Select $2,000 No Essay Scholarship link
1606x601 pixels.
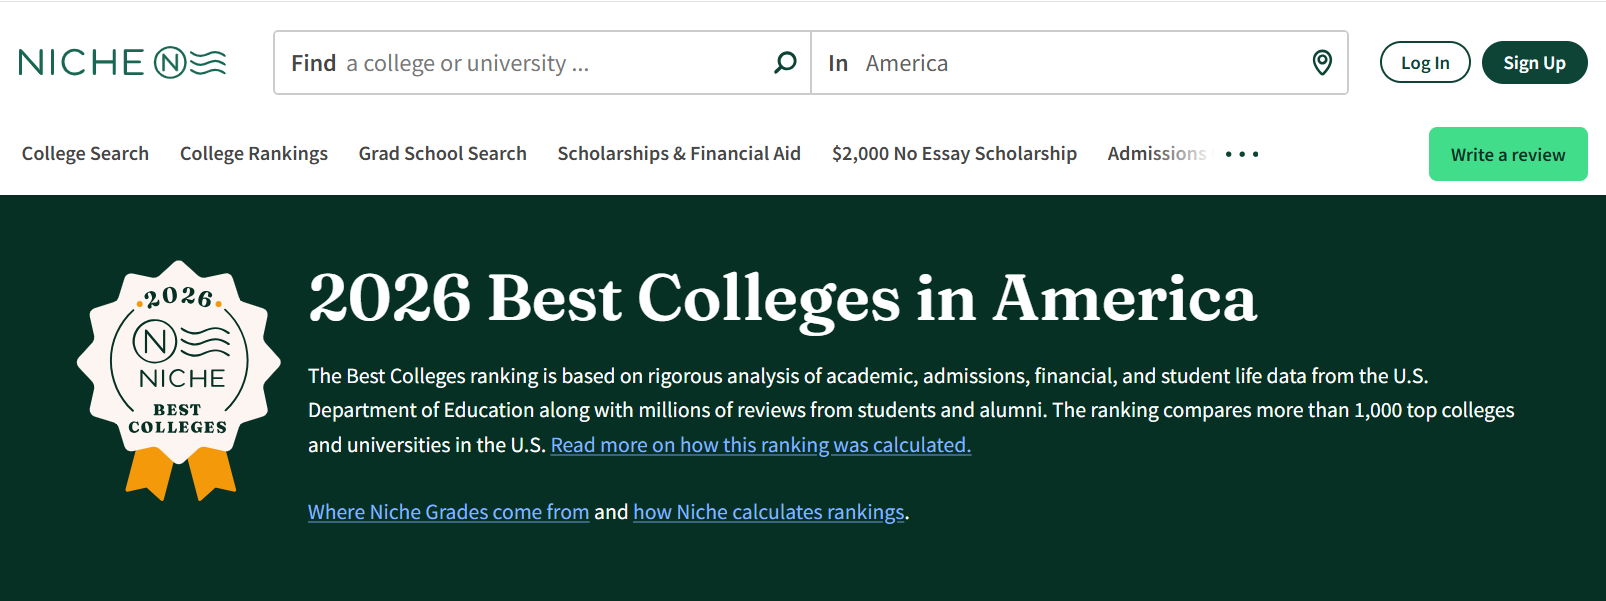(x=954, y=154)
